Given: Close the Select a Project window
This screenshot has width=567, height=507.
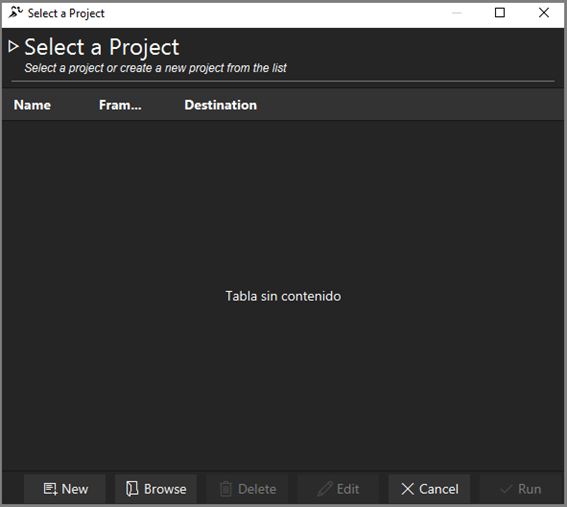Looking at the screenshot, I should coord(544,13).
